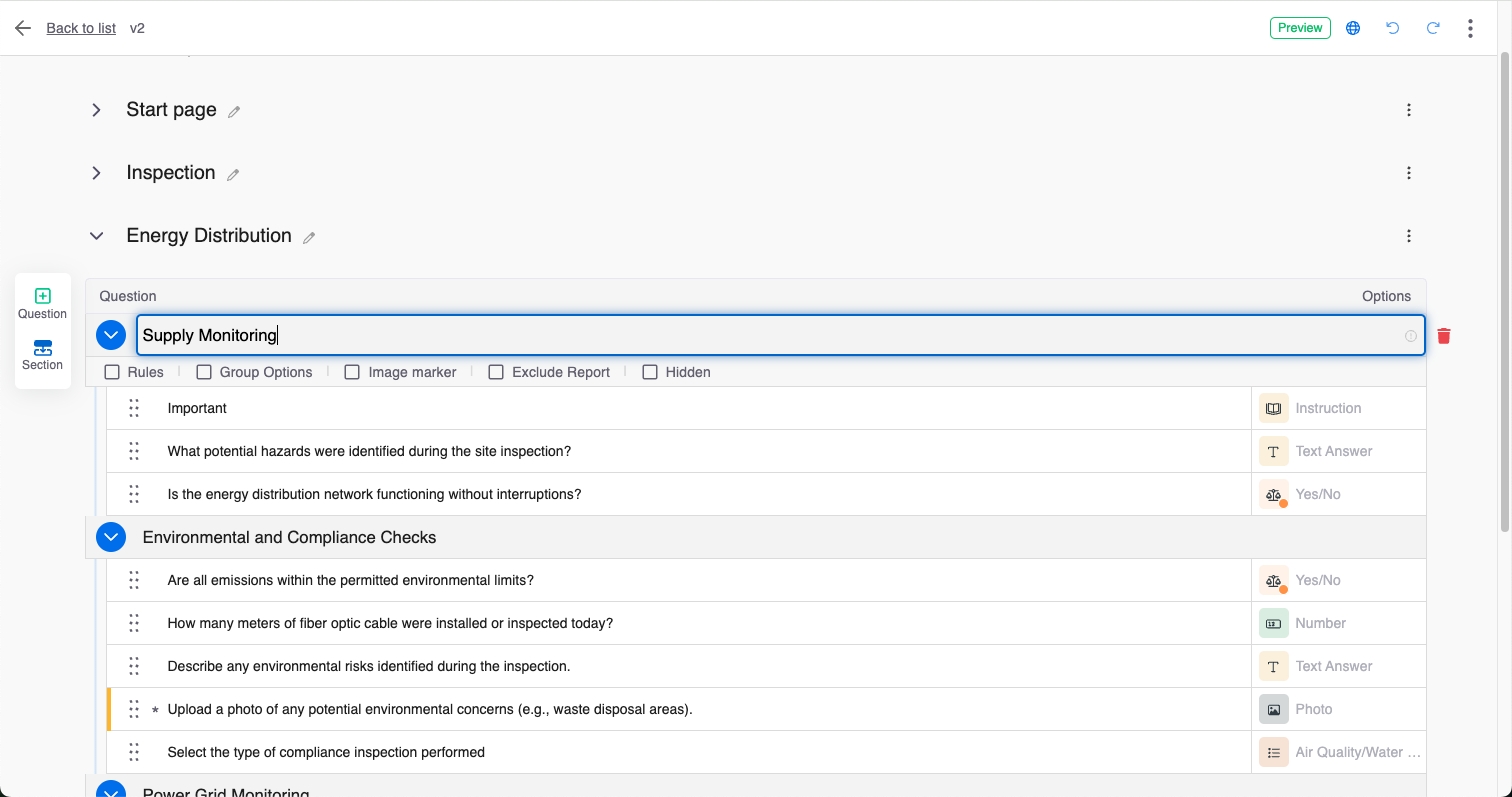Click the Preview button
The width and height of the screenshot is (1512, 797).
(x=1300, y=28)
